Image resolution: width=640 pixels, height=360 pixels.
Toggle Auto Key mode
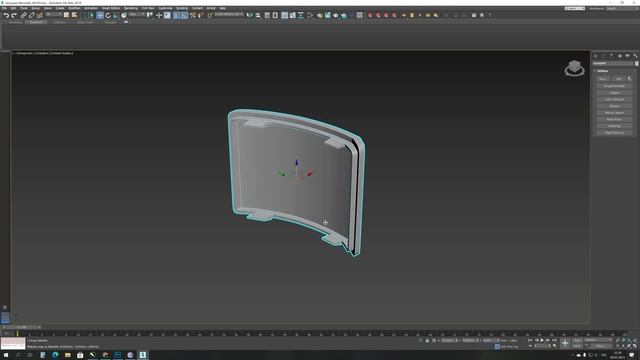click(577, 340)
